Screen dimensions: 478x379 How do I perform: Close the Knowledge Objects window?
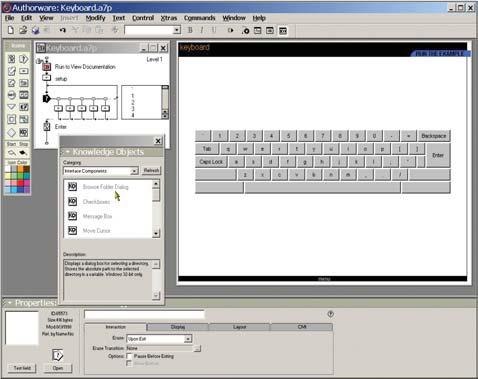coord(158,141)
